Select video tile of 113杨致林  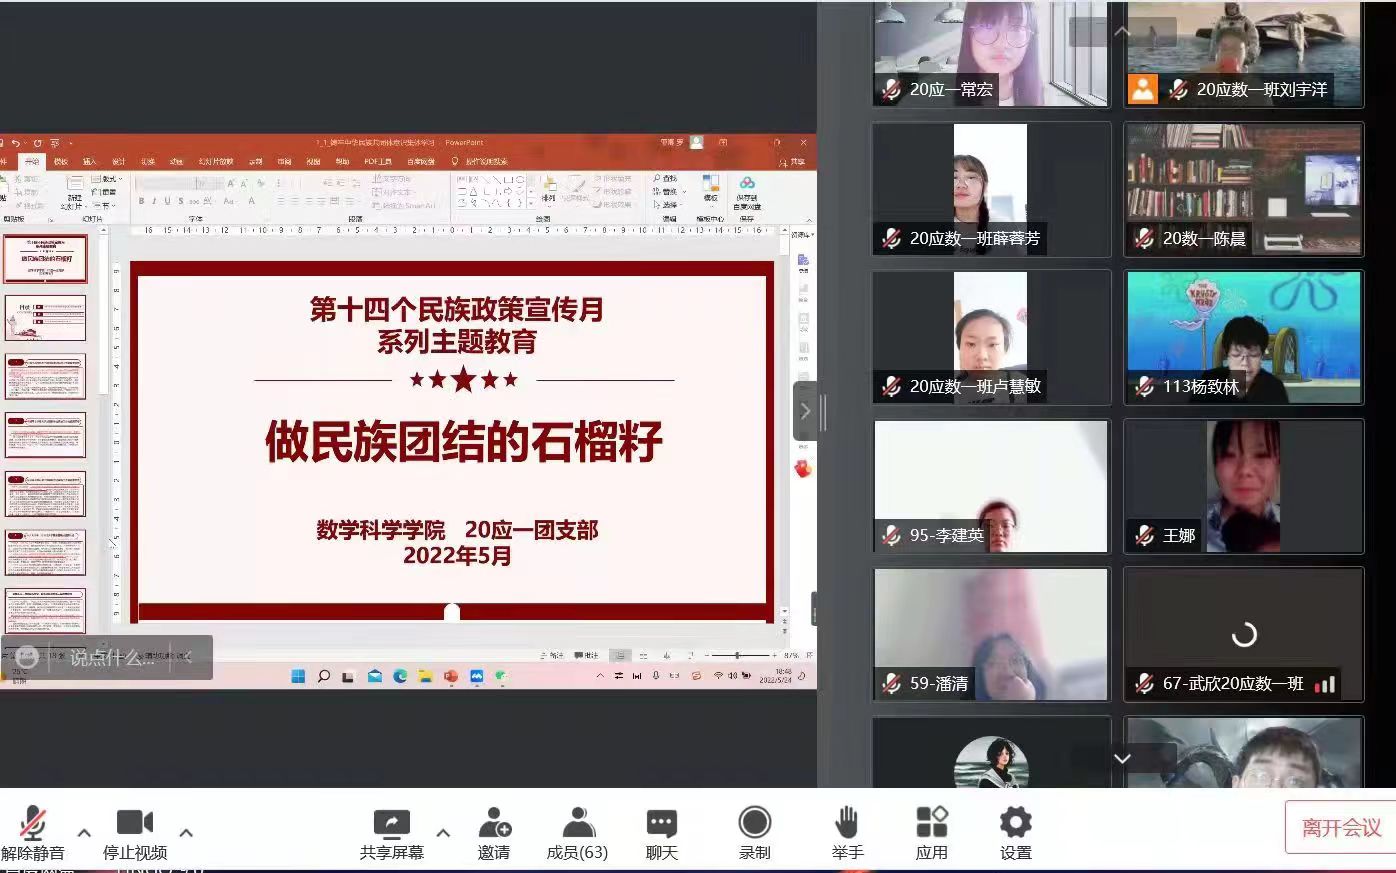[x=1243, y=337]
